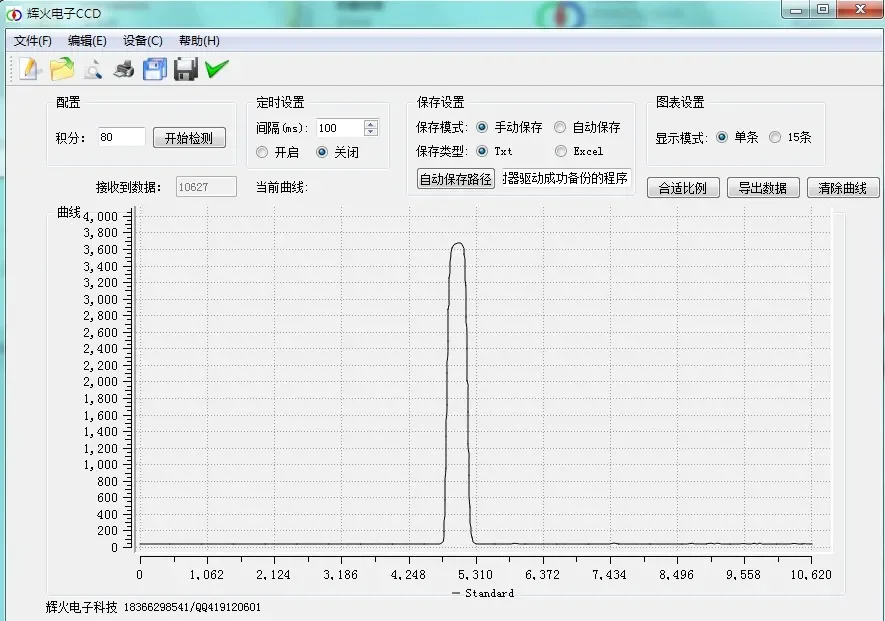The image size is (885, 621).
Task: Click the blue save-all floppy disks icon
Action: coord(155,69)
